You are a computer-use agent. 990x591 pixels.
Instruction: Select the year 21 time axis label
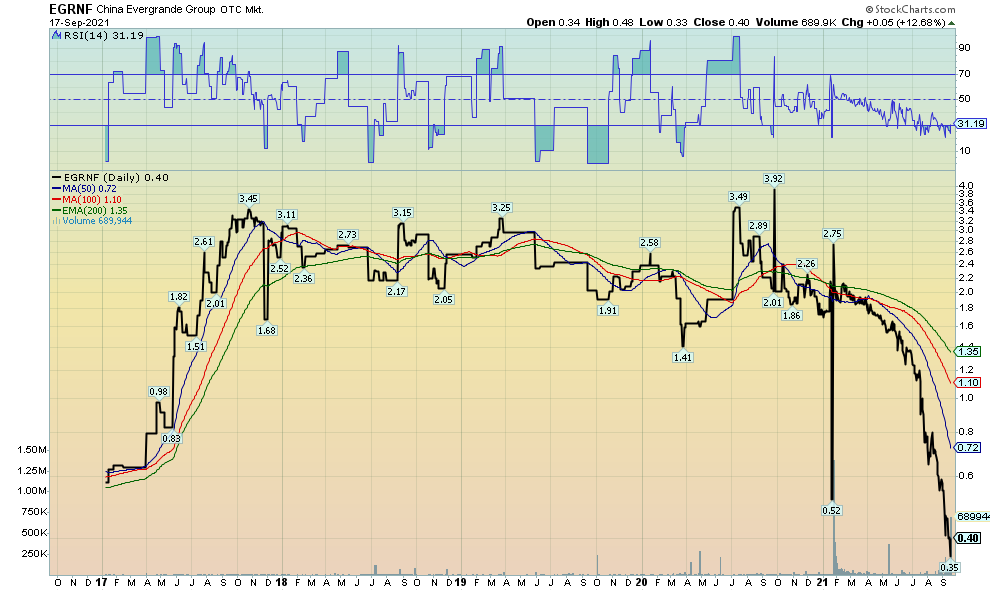(822, 581)
